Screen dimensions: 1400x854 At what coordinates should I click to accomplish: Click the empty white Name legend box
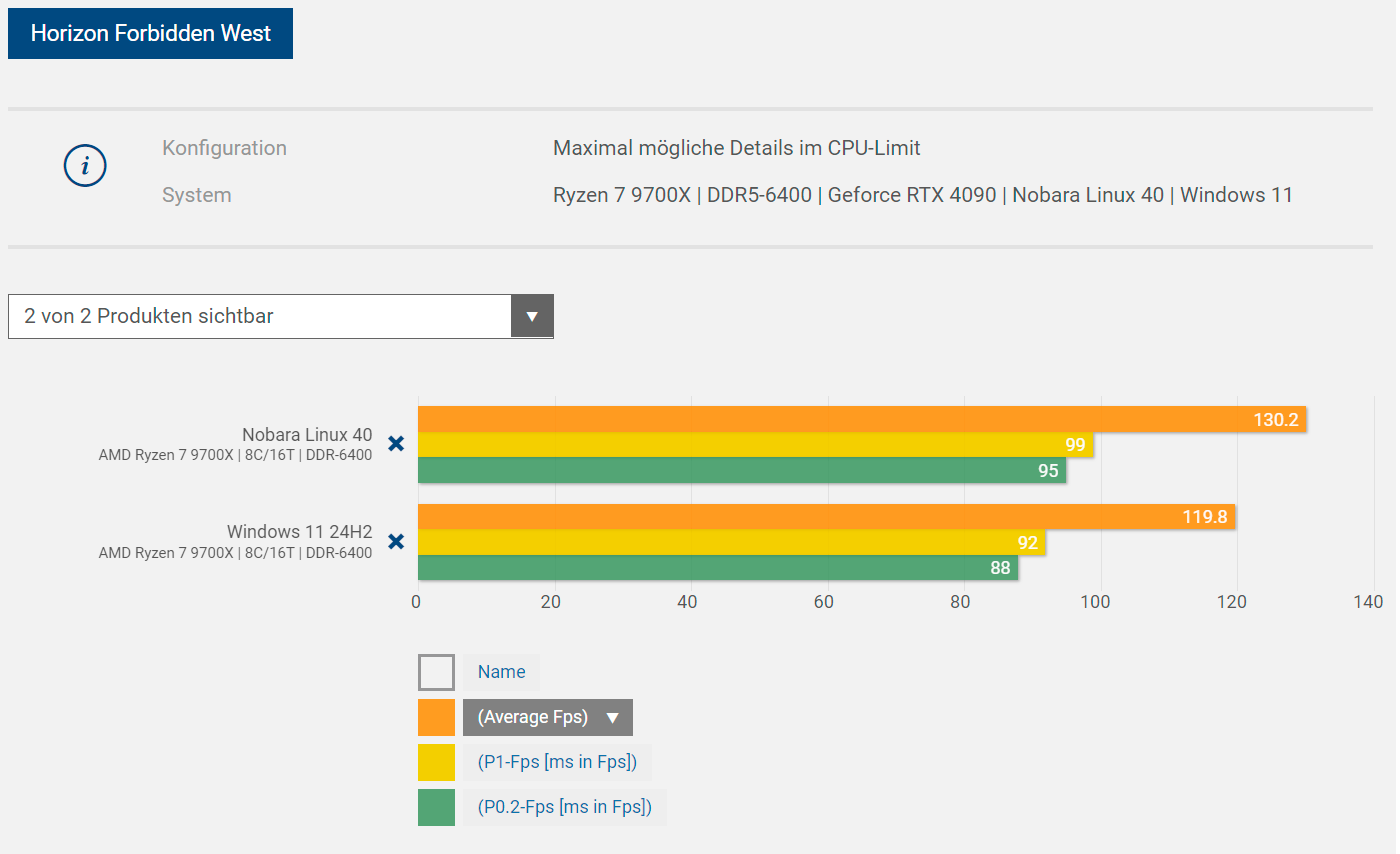(x=436, y=672)
